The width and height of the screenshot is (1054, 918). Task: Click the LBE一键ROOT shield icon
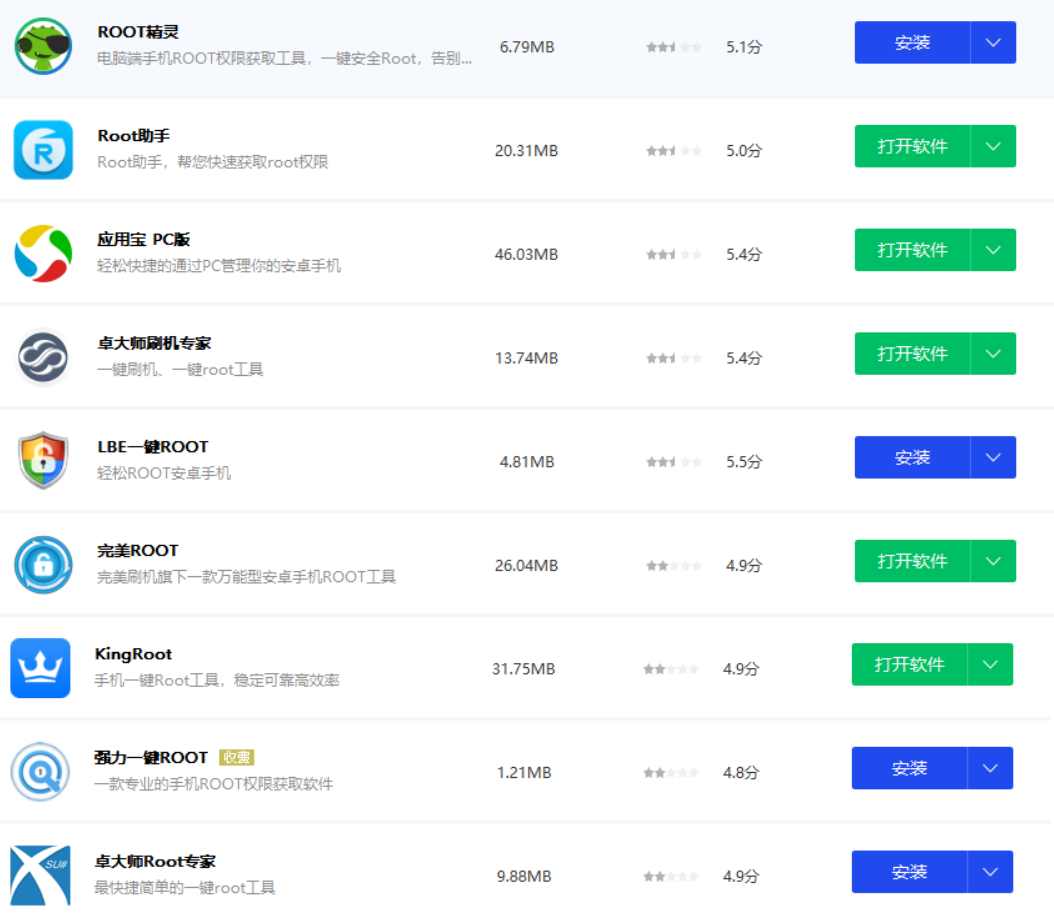(43, 461)
